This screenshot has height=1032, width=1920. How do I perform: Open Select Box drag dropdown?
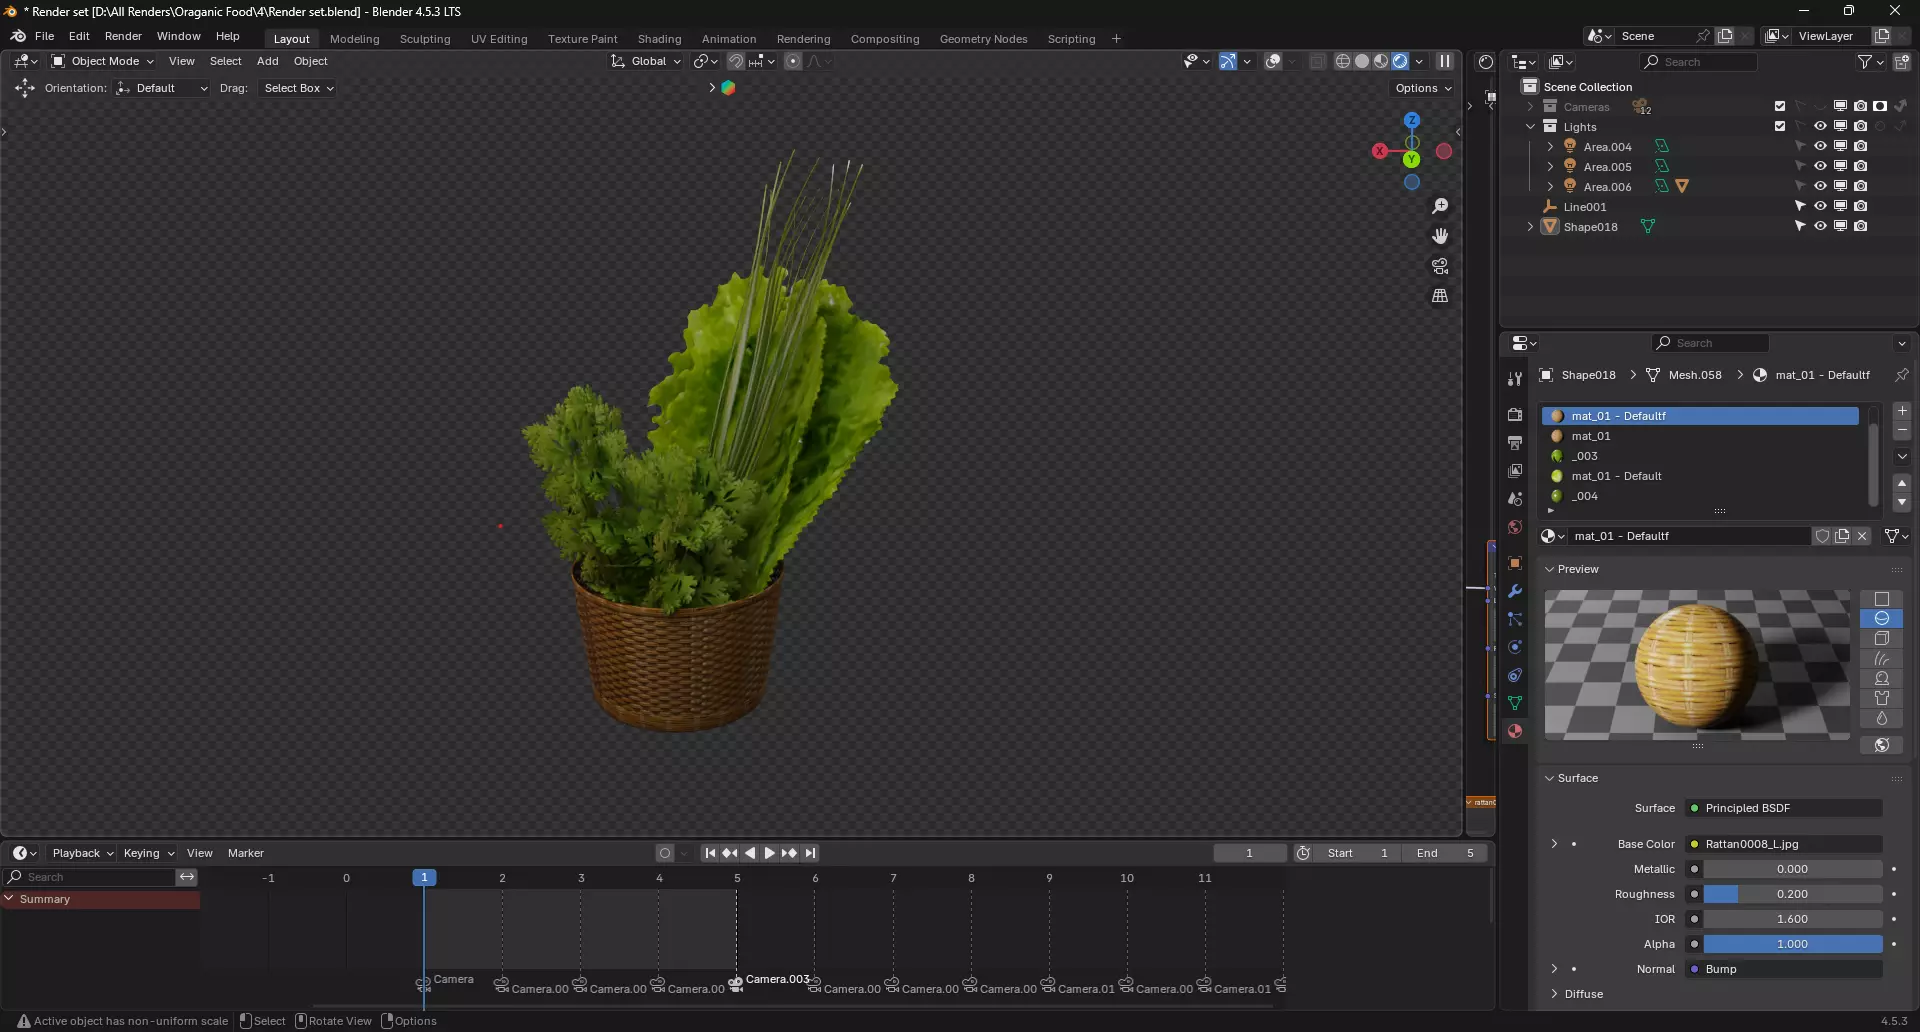pos(297,88)
